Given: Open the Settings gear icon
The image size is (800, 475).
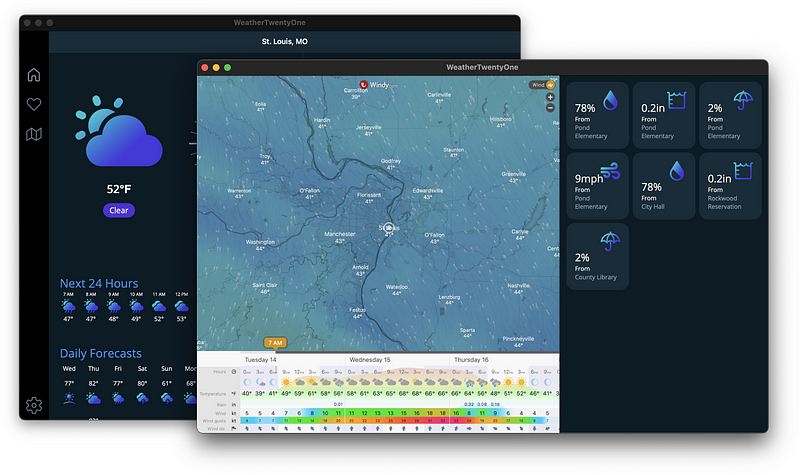Looking at the screenshot, I should coord(34,405).
